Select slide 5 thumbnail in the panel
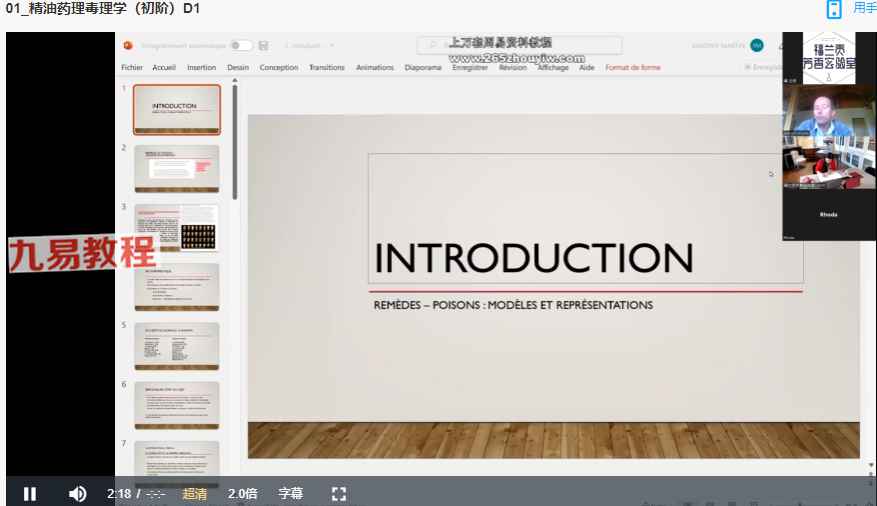 176,346
